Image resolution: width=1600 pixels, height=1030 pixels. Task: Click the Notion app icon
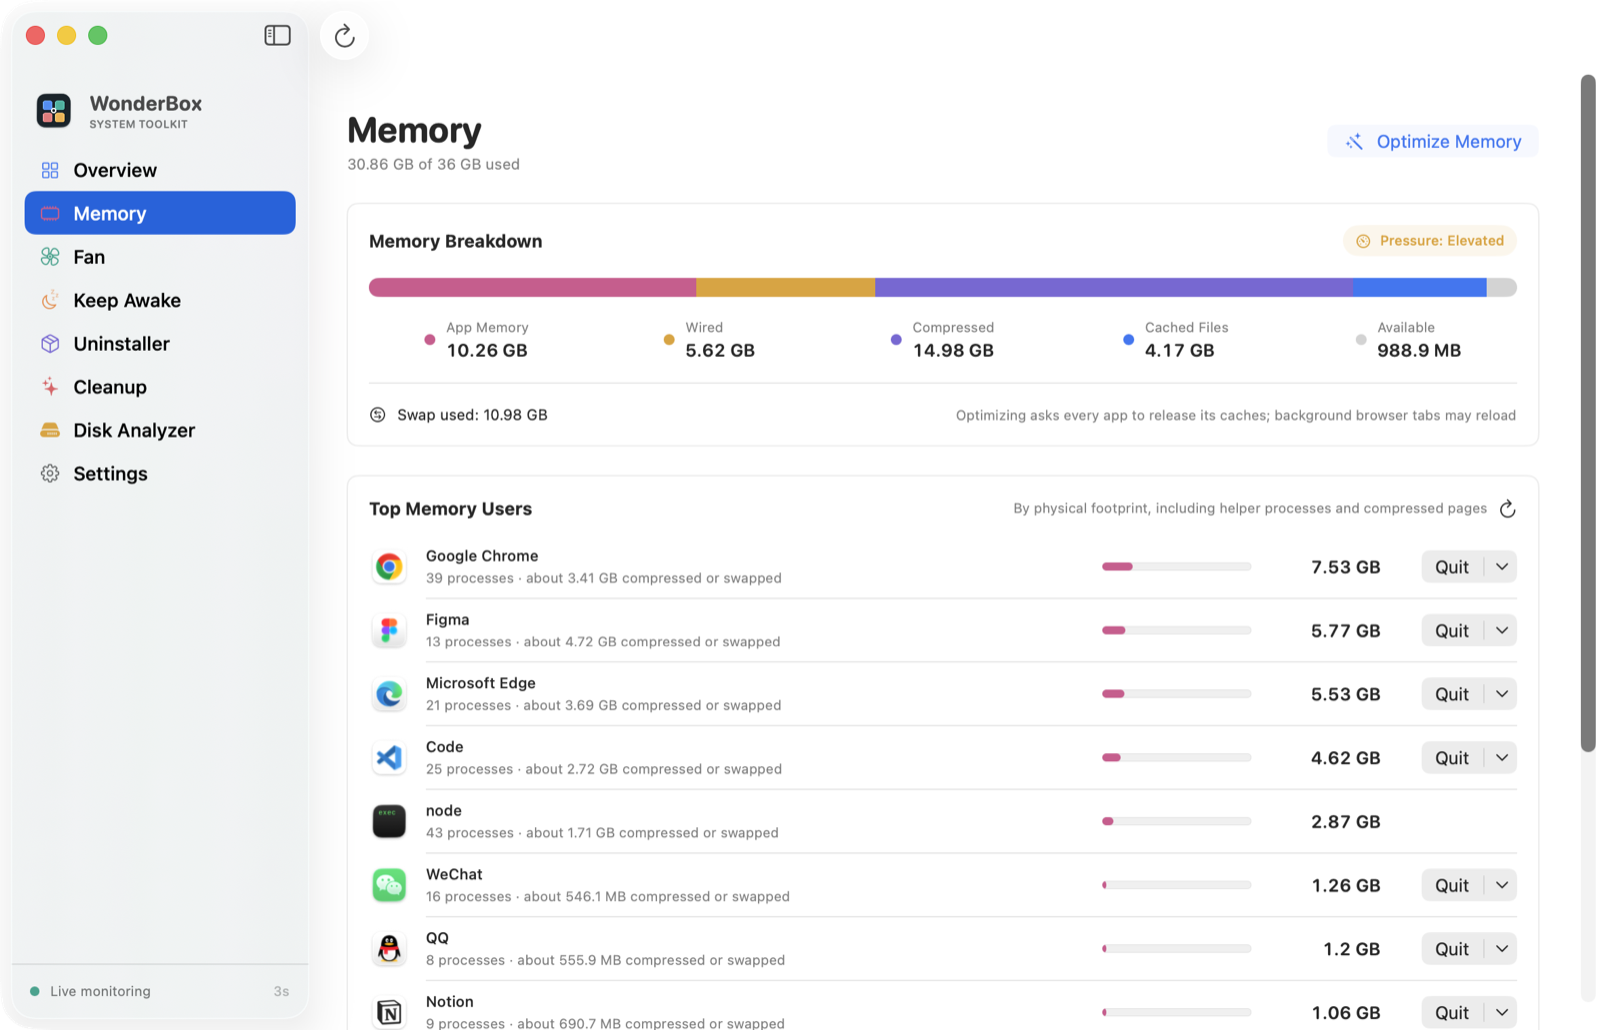tap(389, 1013)
